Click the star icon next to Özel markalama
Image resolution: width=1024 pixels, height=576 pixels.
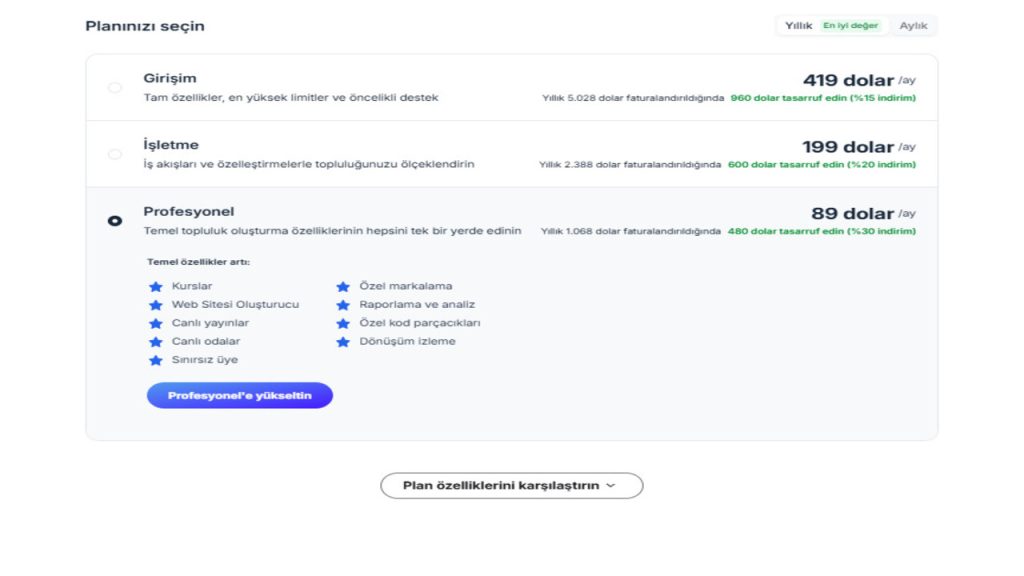tap(343, 286)
